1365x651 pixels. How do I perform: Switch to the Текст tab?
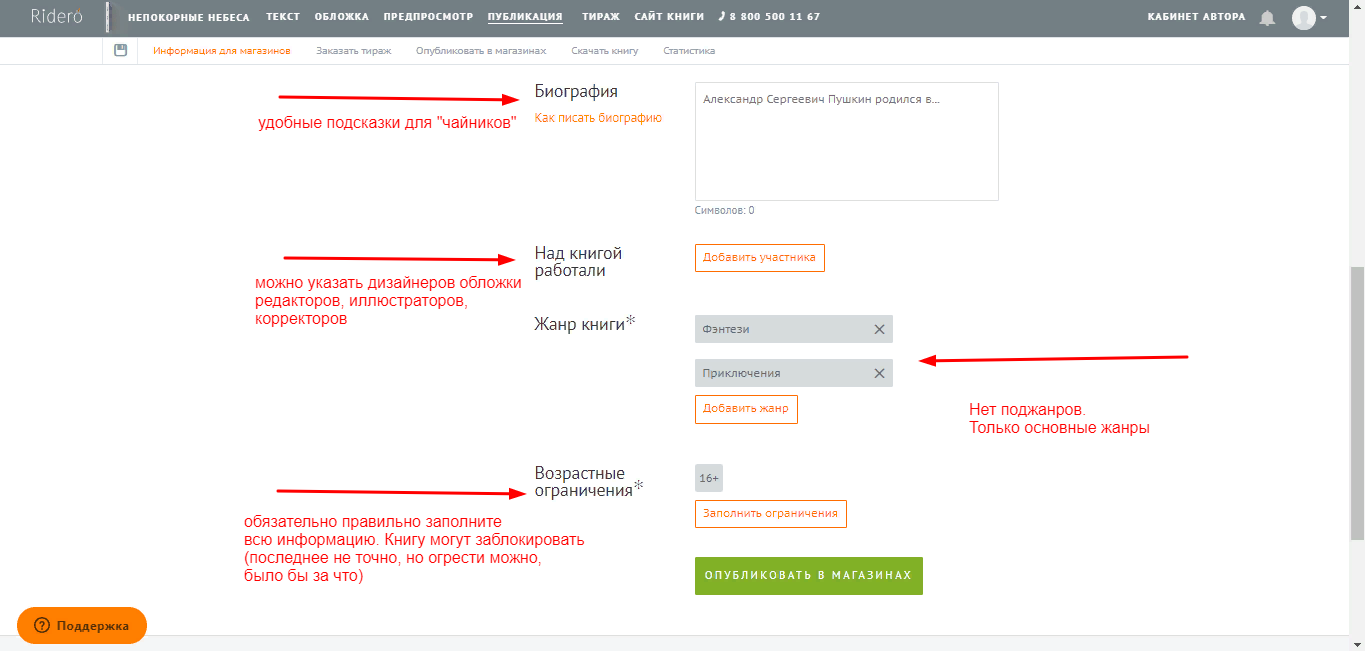tap(283, 17)
